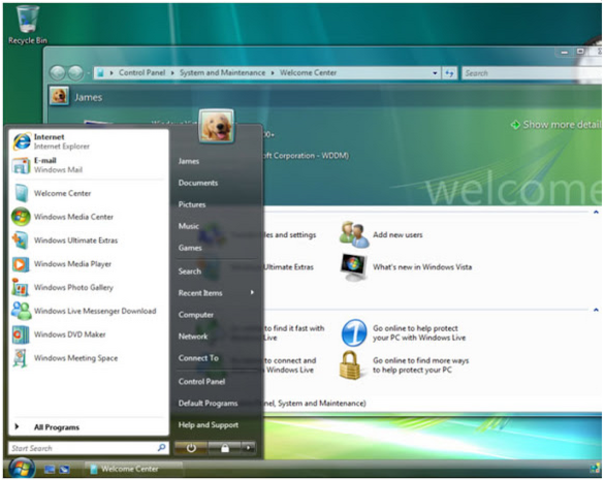The image size is (605, 480).
Task: Select Search in Start menu right pane
Action: [189, 271]
